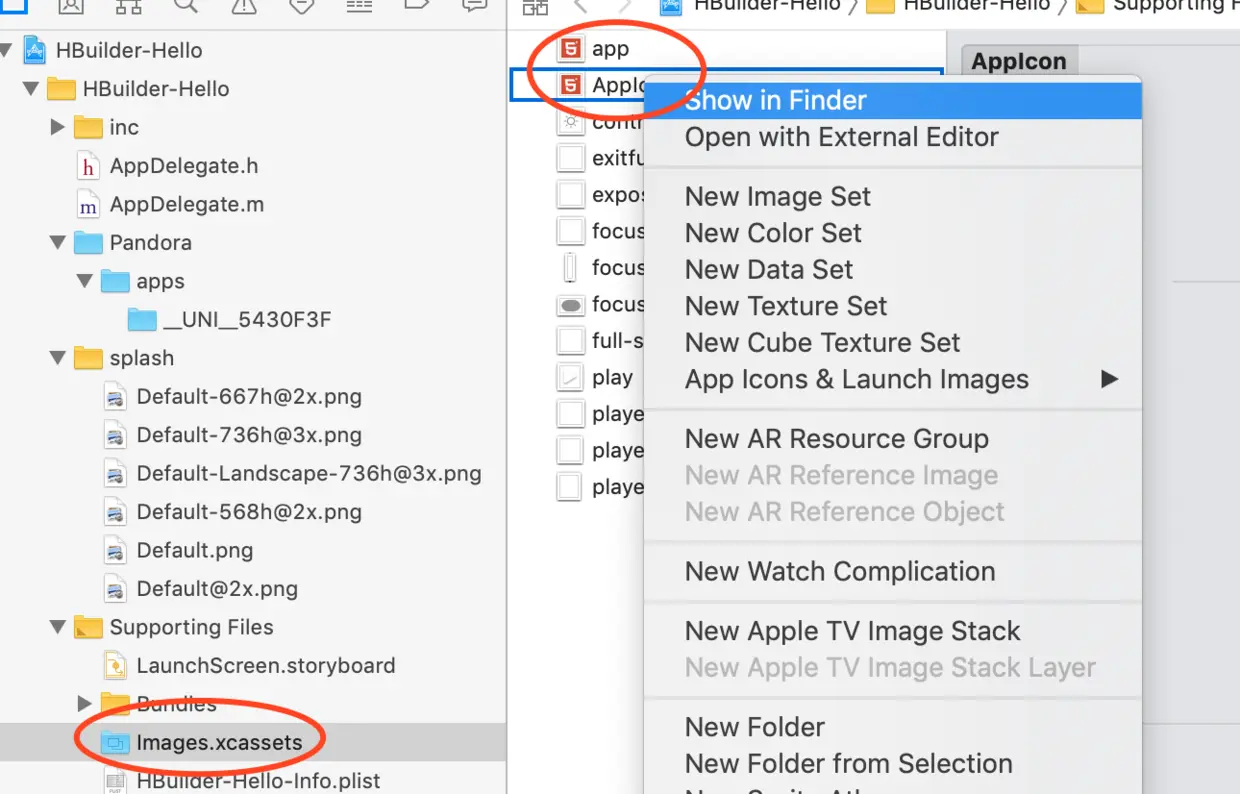This screenshot has width=1240, height=794.
Task: Collapse the Supporting Files disclosure triangle
Action: click(57, 627)
